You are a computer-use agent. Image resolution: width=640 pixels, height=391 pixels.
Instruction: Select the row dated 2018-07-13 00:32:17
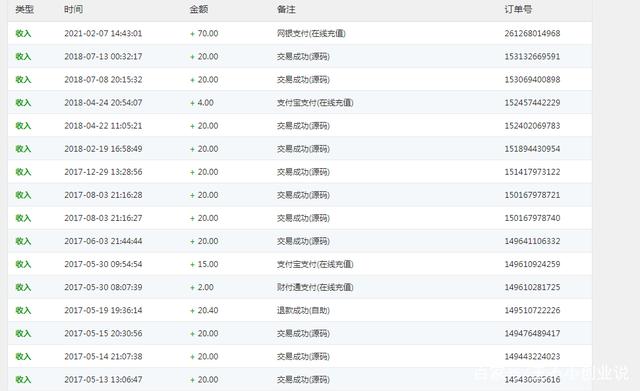click(300, 56)
